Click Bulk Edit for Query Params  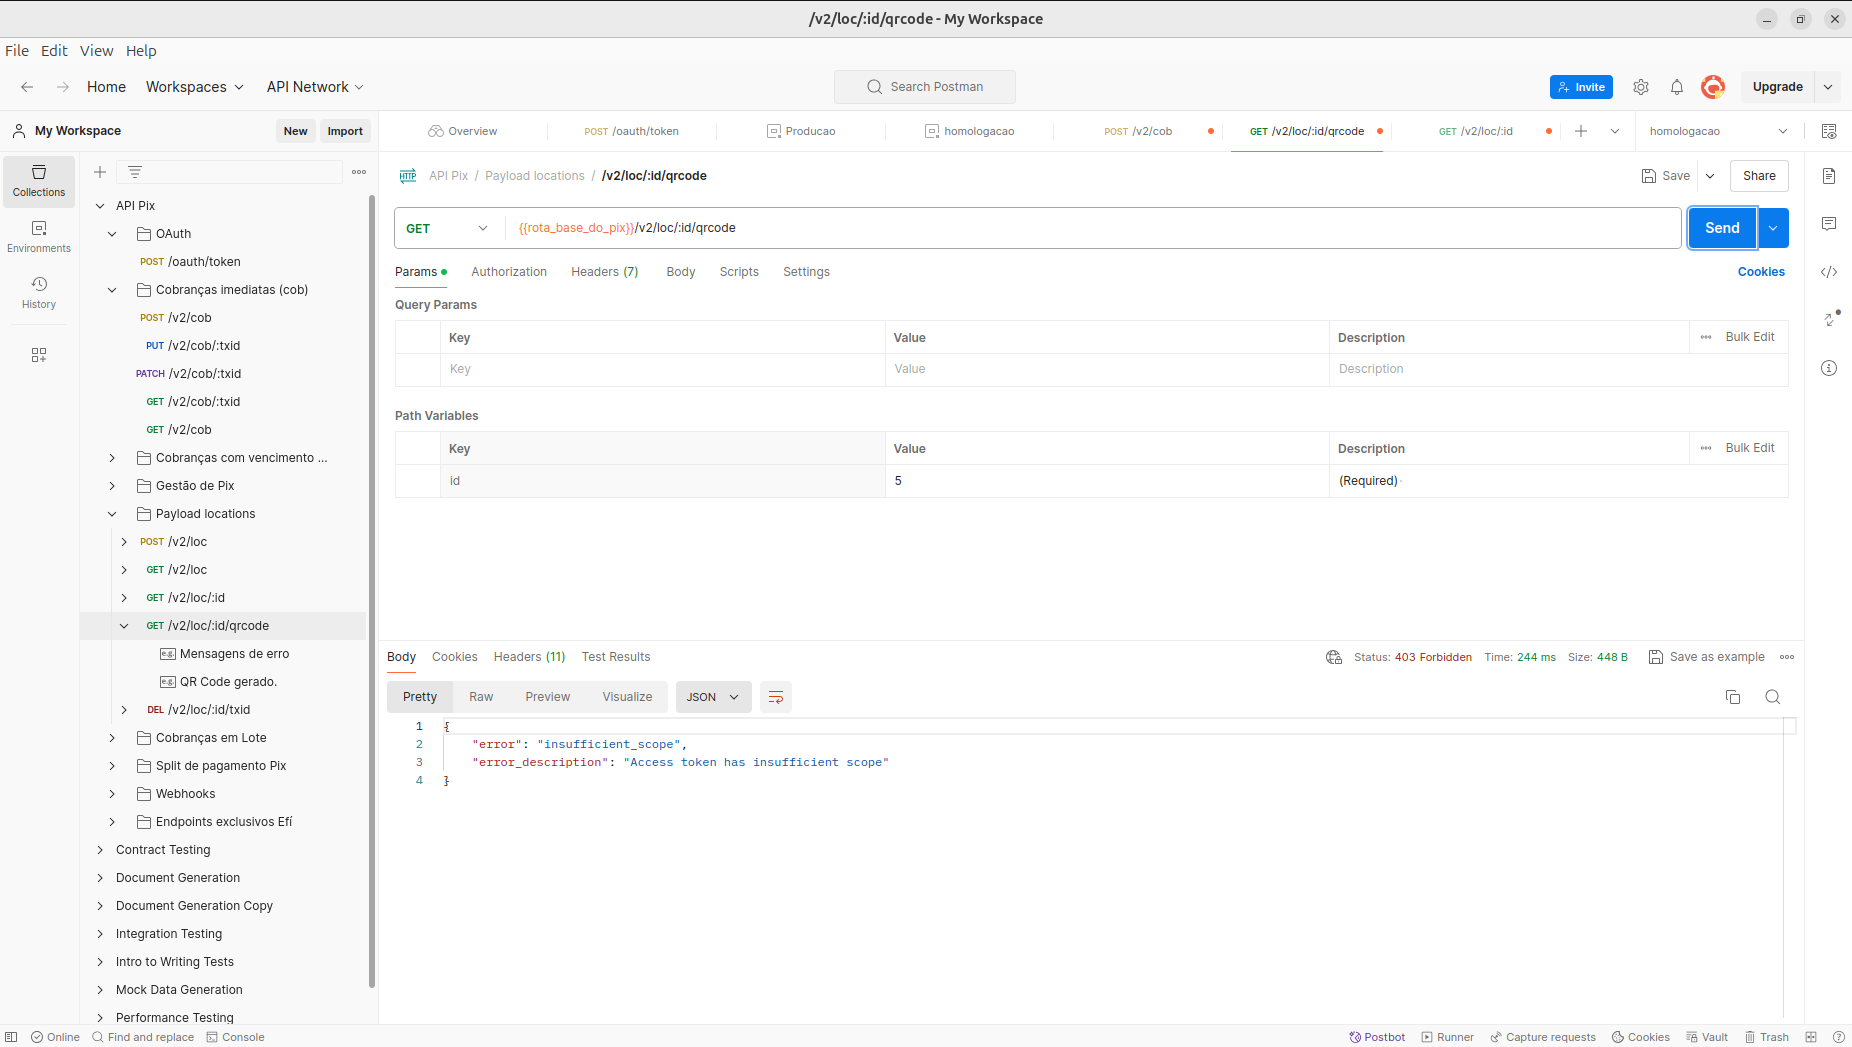1750,337
